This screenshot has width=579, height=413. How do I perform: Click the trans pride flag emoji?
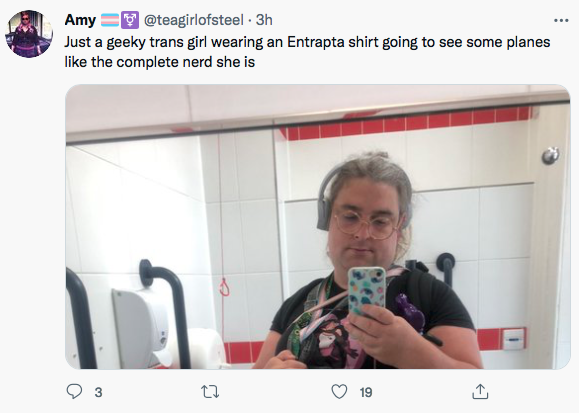pyautogui.click(x=110, y=20)
